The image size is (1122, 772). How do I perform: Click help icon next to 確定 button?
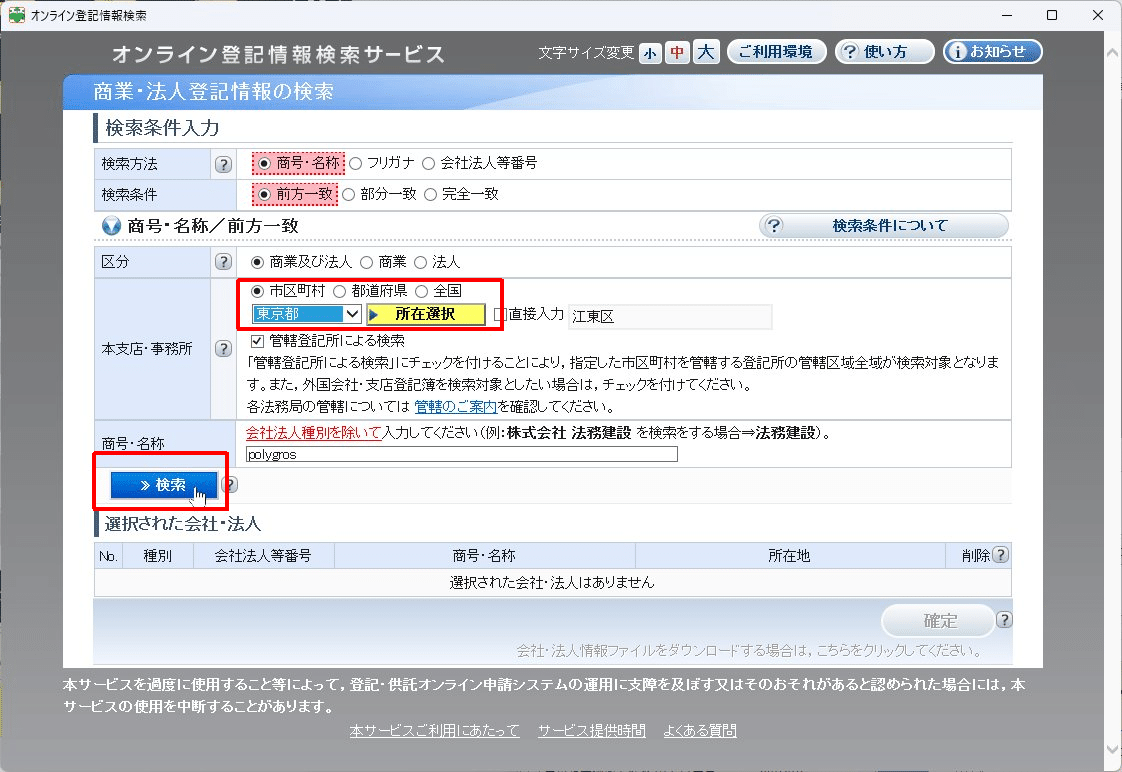(1004, 620)
